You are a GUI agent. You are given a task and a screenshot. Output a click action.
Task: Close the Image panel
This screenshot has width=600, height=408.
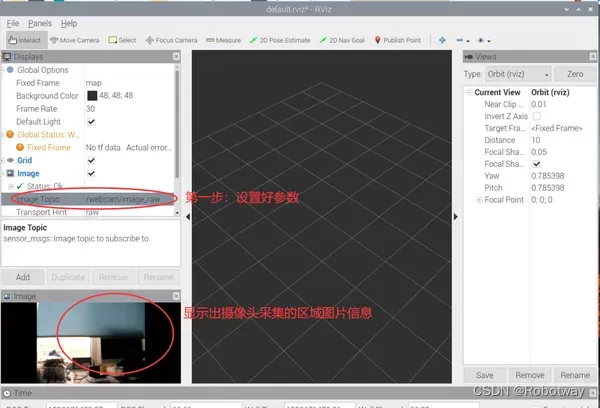pyautogui.click(x=176, y=296)
